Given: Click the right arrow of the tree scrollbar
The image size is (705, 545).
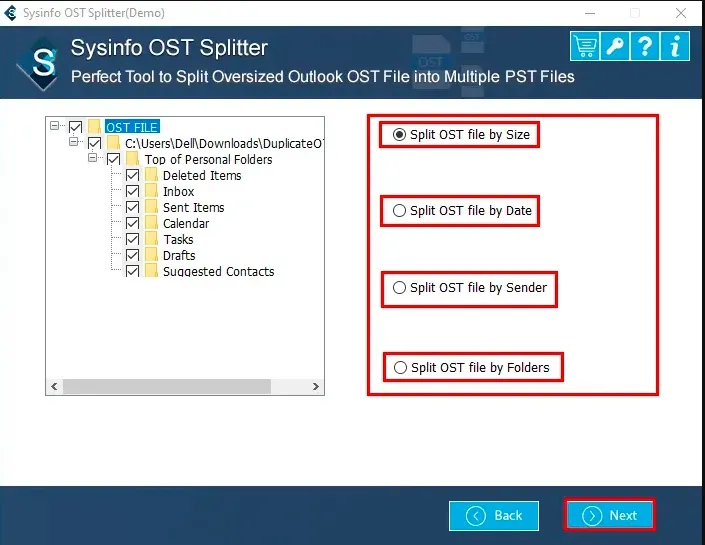Looking at the screenshot, I should point(316,386).
